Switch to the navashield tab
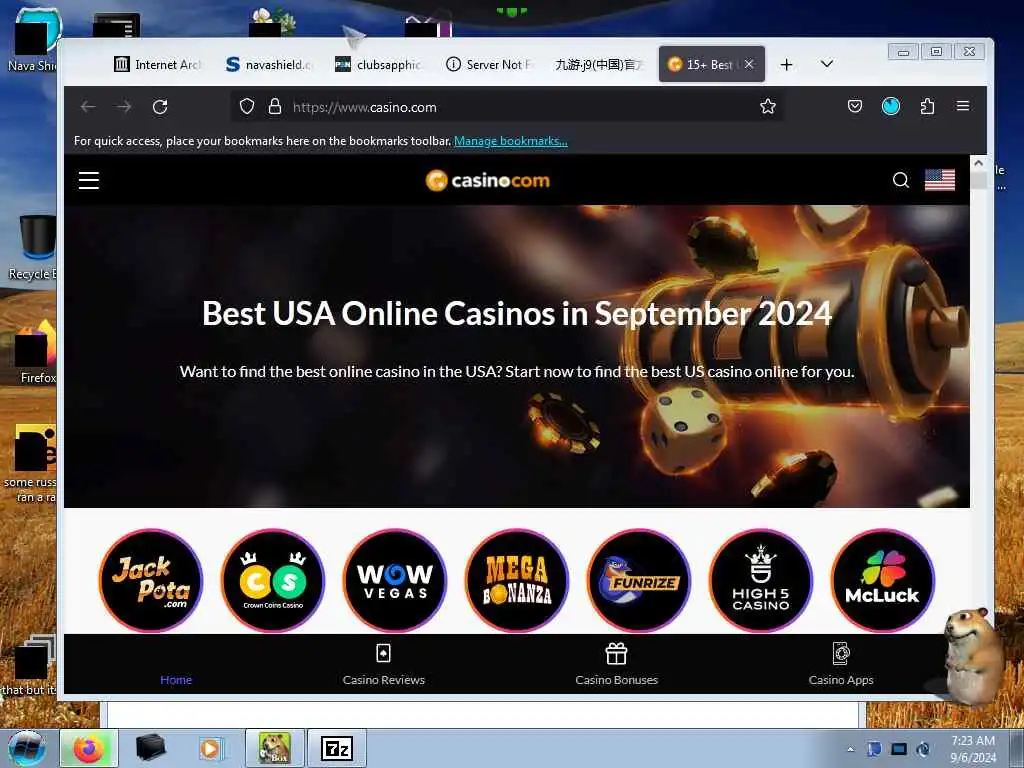The image size is (1024, 768). [x=269, y=64]
